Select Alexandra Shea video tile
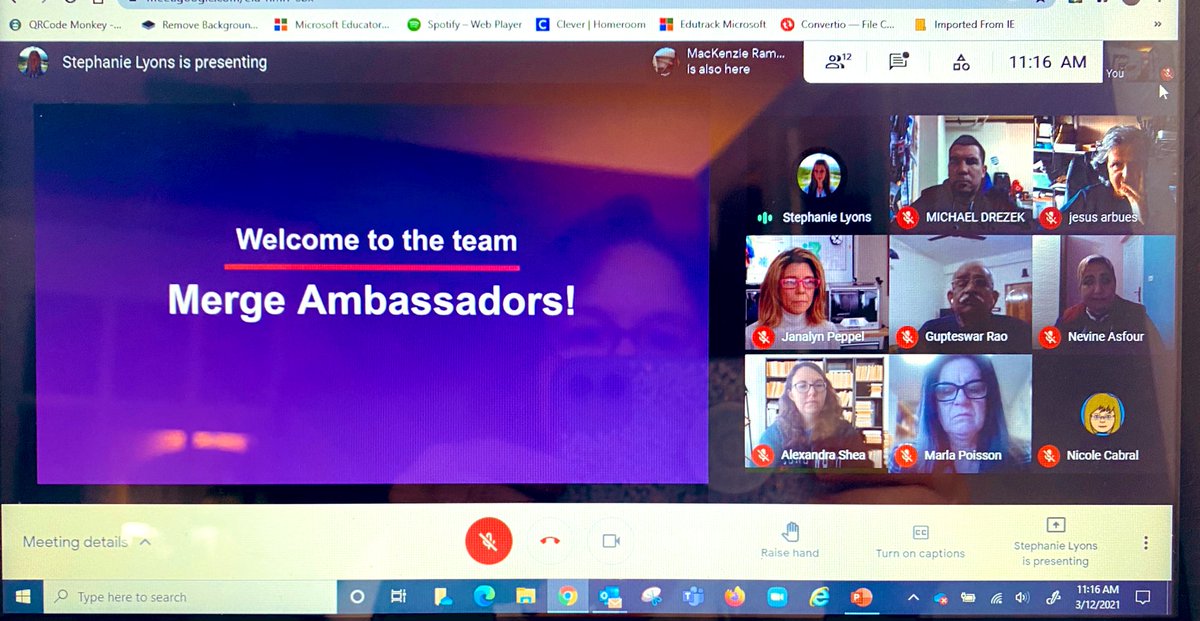Screen dimensions: 1200x621 tap(816, 411)
